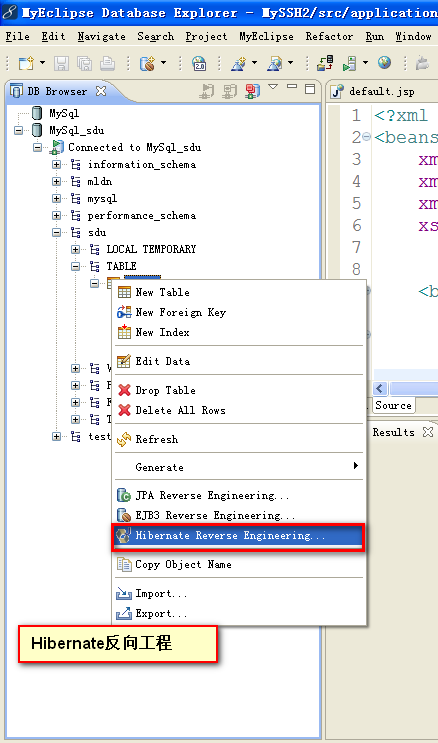Click the first triangle-shaped tool icon with a star
The height and width of the screenshot is (743, 438).
(238, 63)
